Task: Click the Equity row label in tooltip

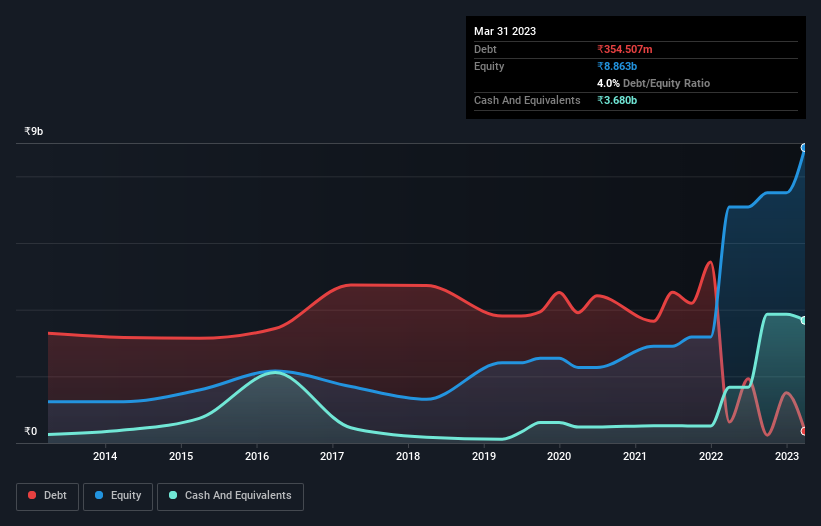Action: [489, 66]
